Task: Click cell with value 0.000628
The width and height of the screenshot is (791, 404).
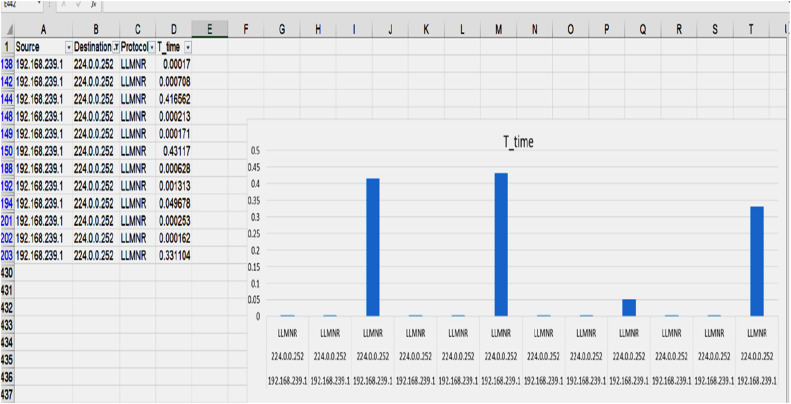Action: point(174,168)
